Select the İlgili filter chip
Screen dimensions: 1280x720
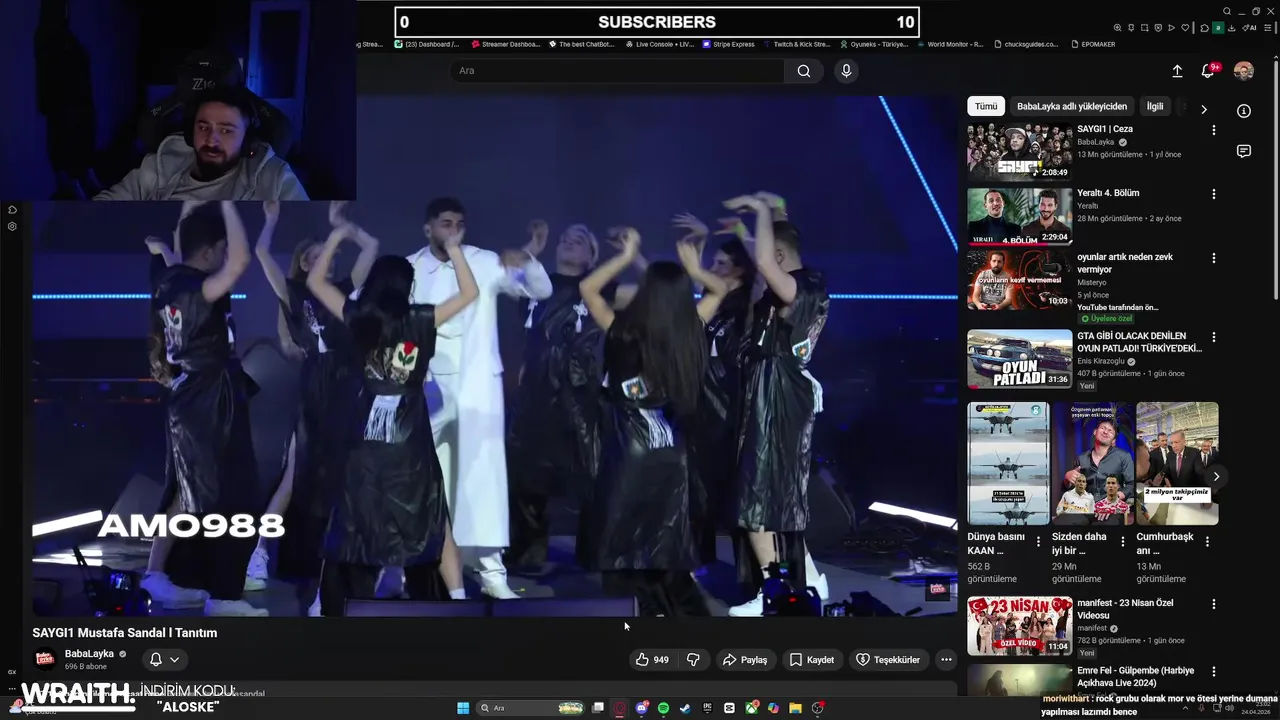click(1155, 106)
